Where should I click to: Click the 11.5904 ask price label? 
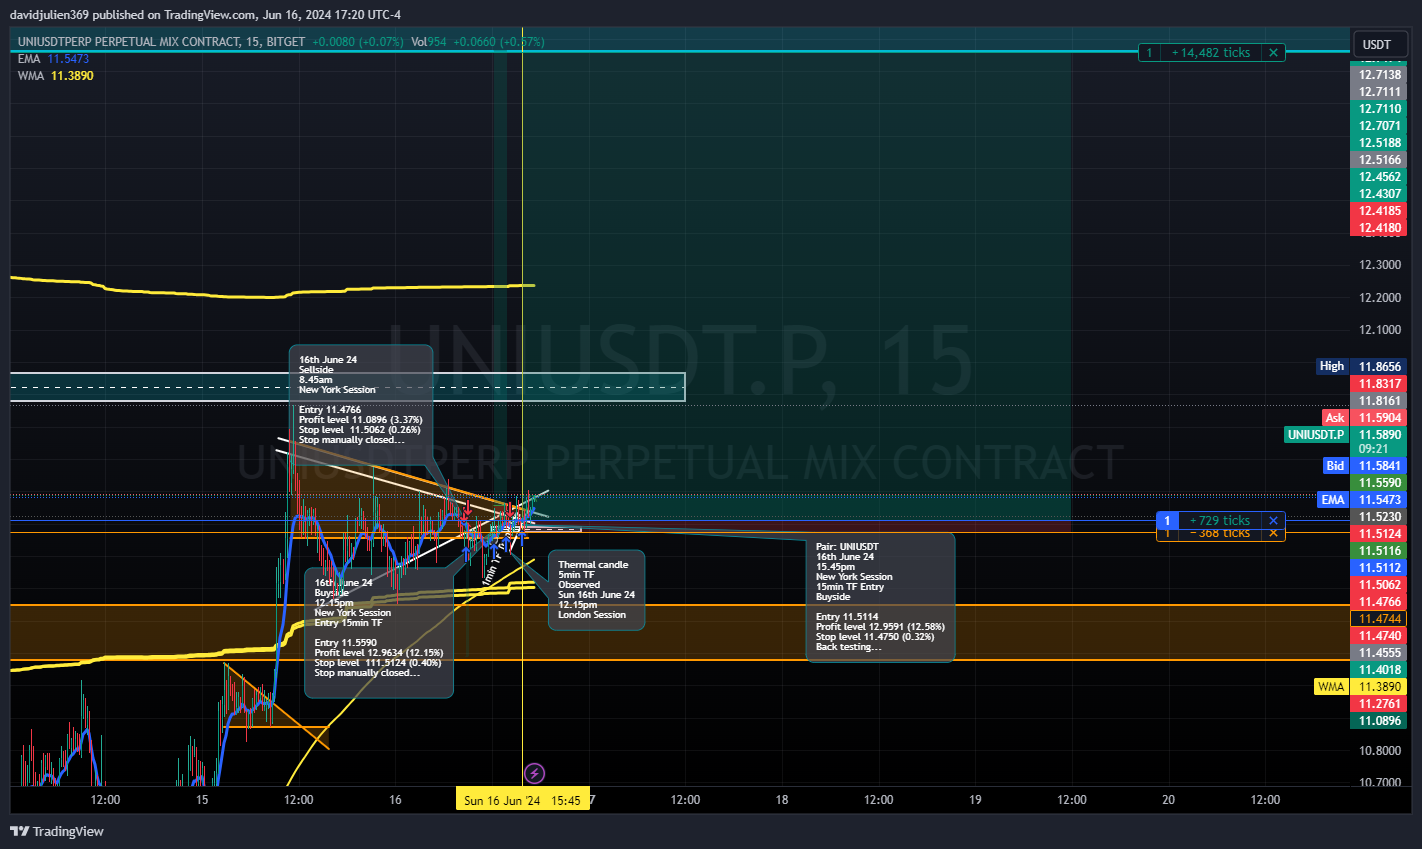[1380, 417]
